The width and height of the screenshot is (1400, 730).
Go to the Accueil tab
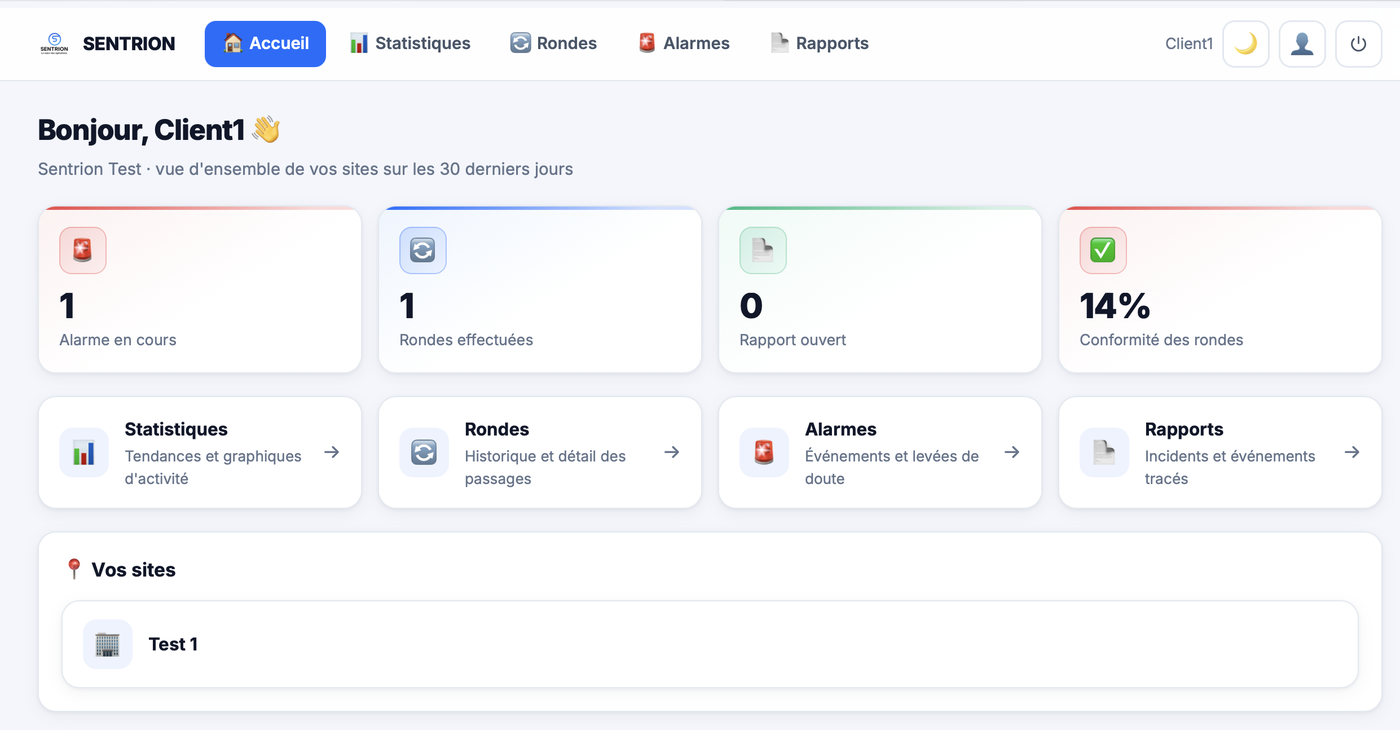tap(265, 44)
